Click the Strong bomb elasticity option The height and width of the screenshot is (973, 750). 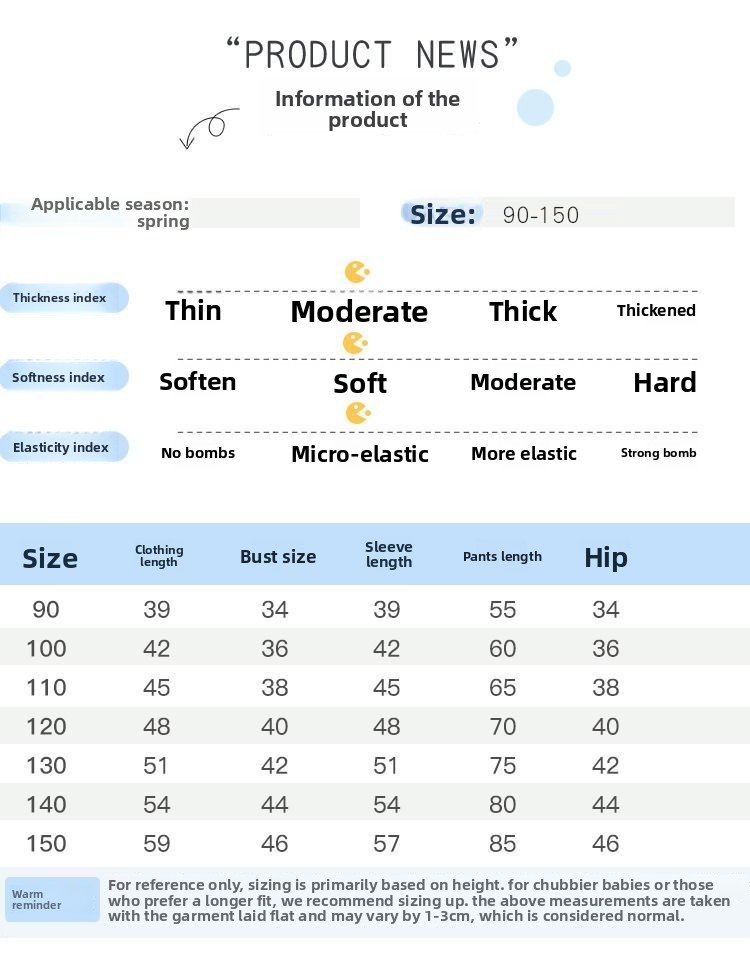658,453
